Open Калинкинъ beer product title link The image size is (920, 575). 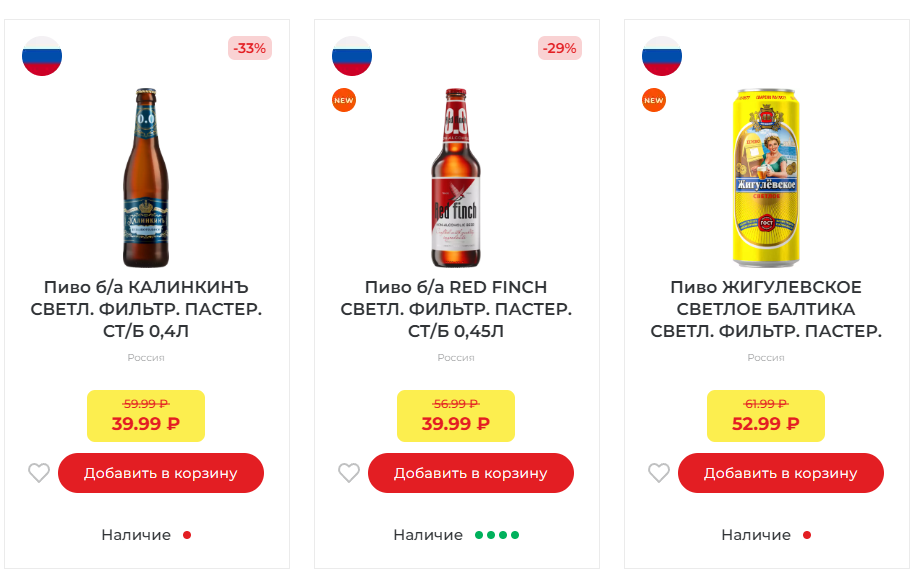[146, 309]
